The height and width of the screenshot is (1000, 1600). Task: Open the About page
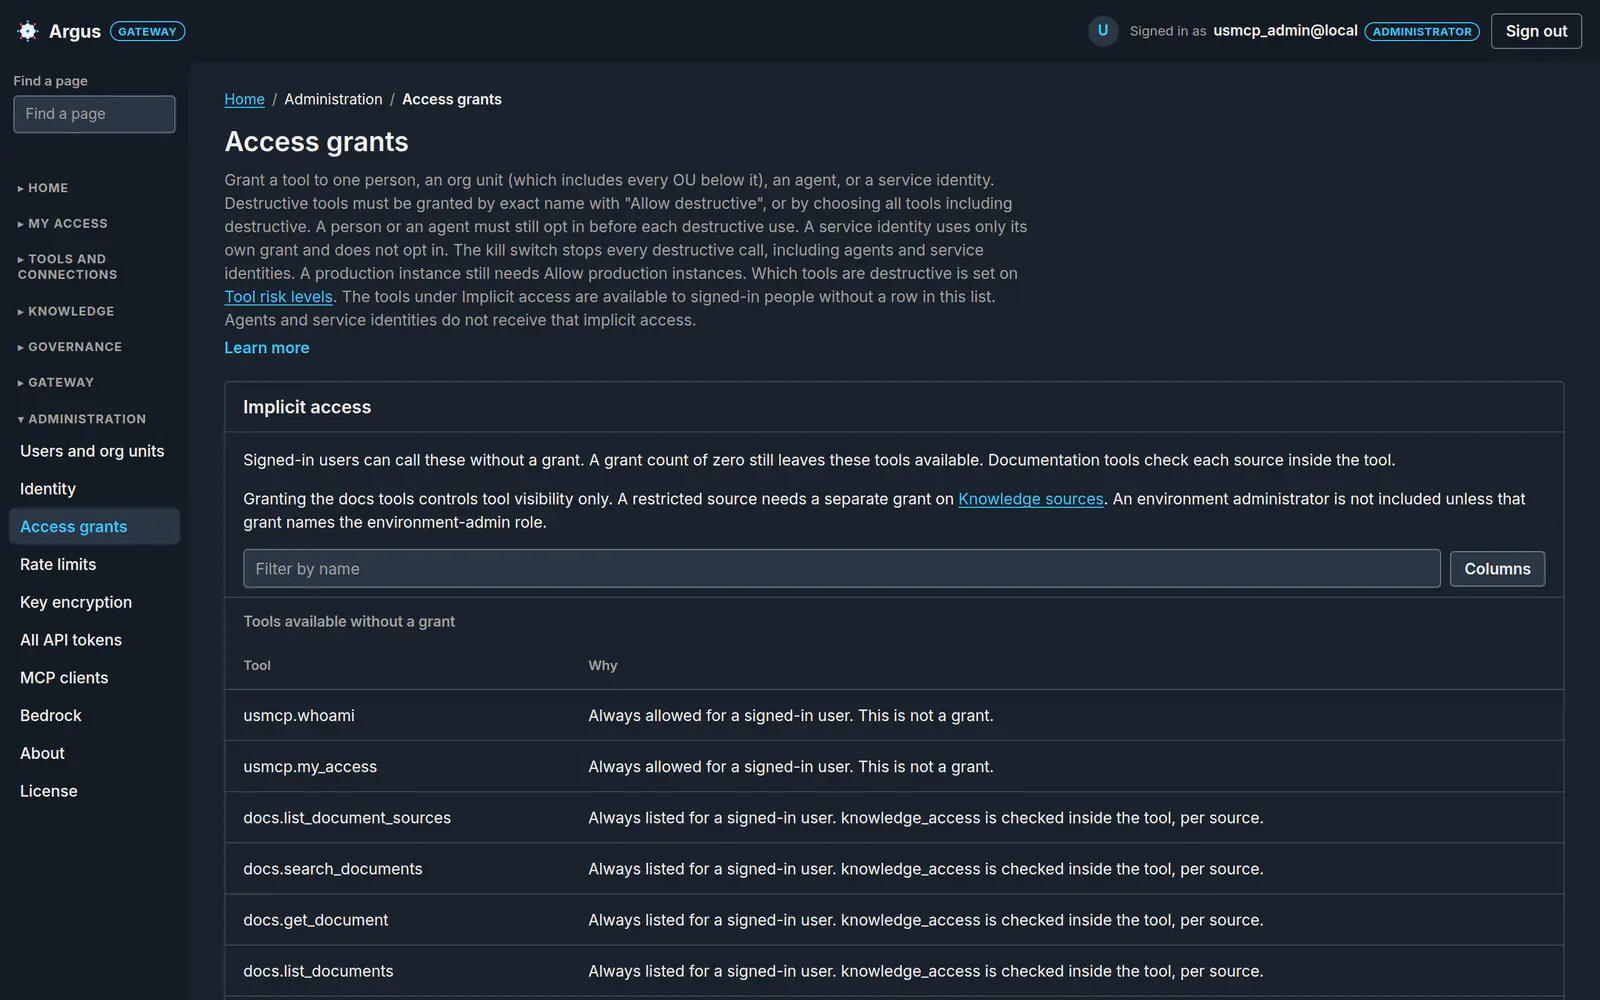94,753
